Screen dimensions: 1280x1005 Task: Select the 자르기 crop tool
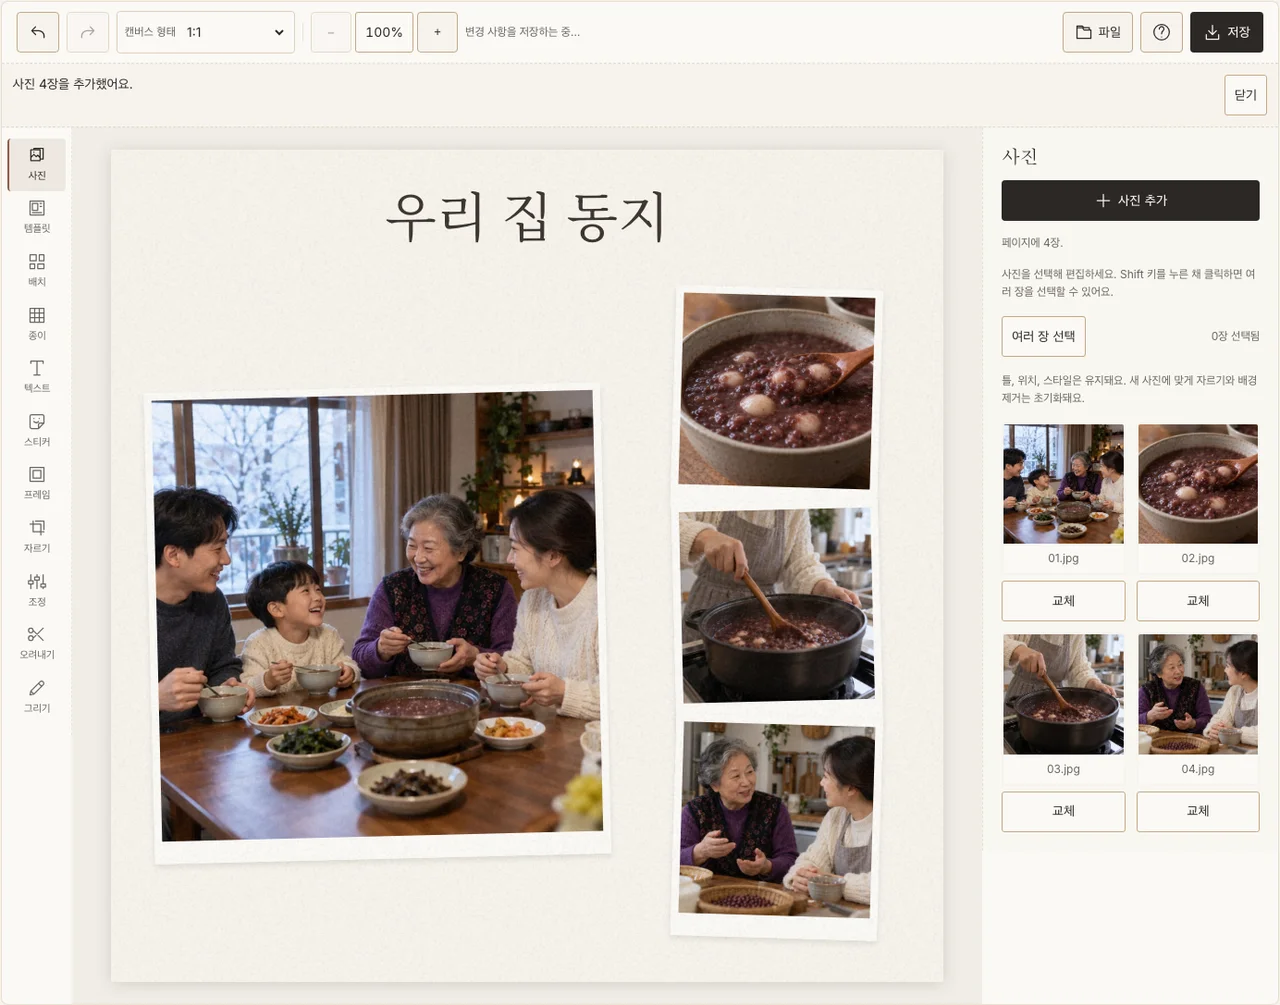pos(37,537)
